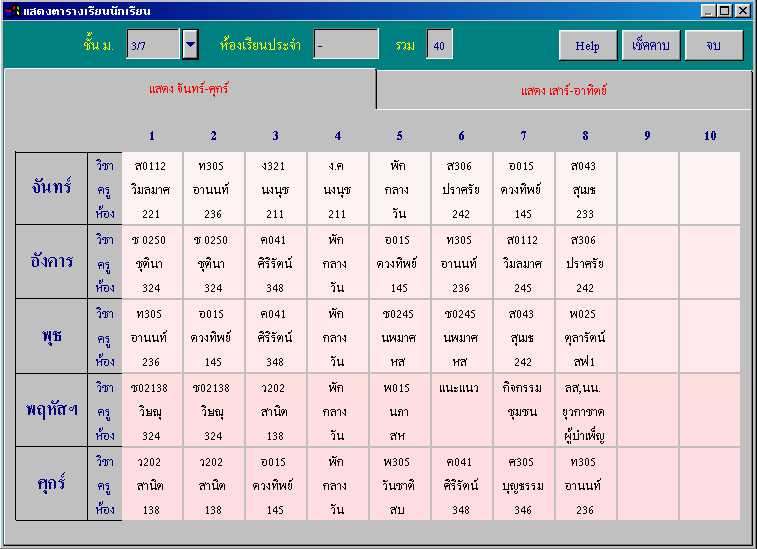This screenshot has width=757, height=549.
Task: Click subject พ025 in พุธ period 8
Action: 583,314
